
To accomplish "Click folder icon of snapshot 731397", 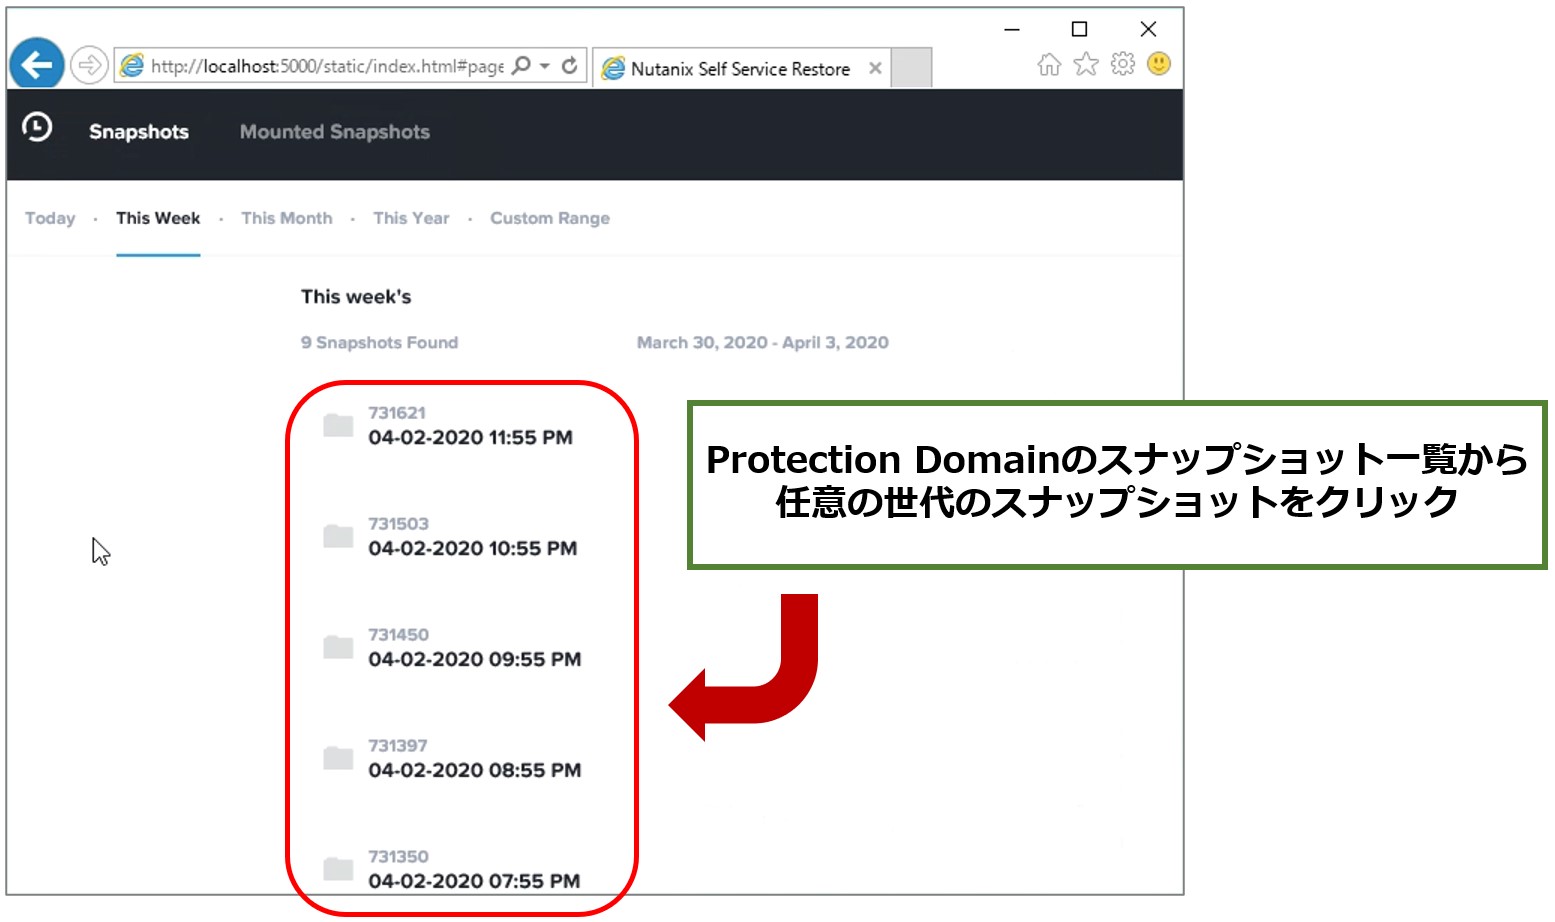I will point(338,758).
